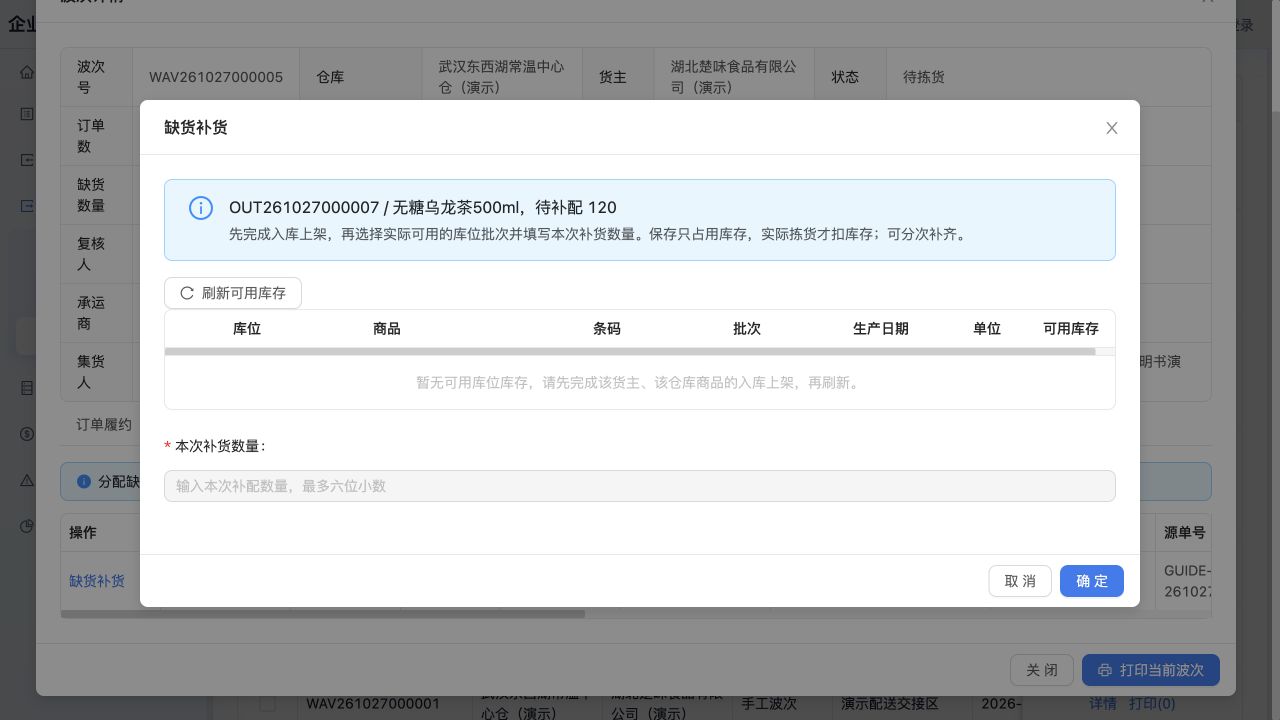
Task: Click the 源单号 column header in the drawer
Action: (x=1185, y=533)
